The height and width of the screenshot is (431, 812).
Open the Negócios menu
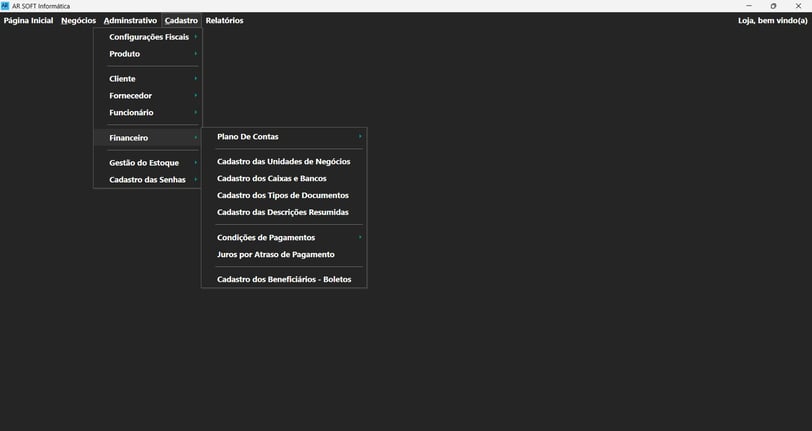tap(78, 21)
